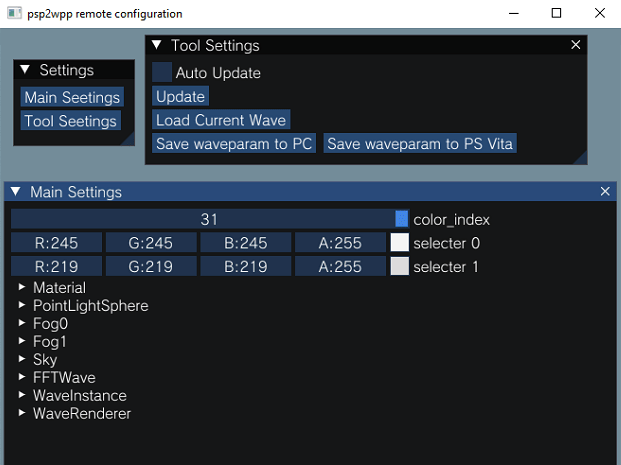Open the selecter 1 color swatch

point(400,267)
